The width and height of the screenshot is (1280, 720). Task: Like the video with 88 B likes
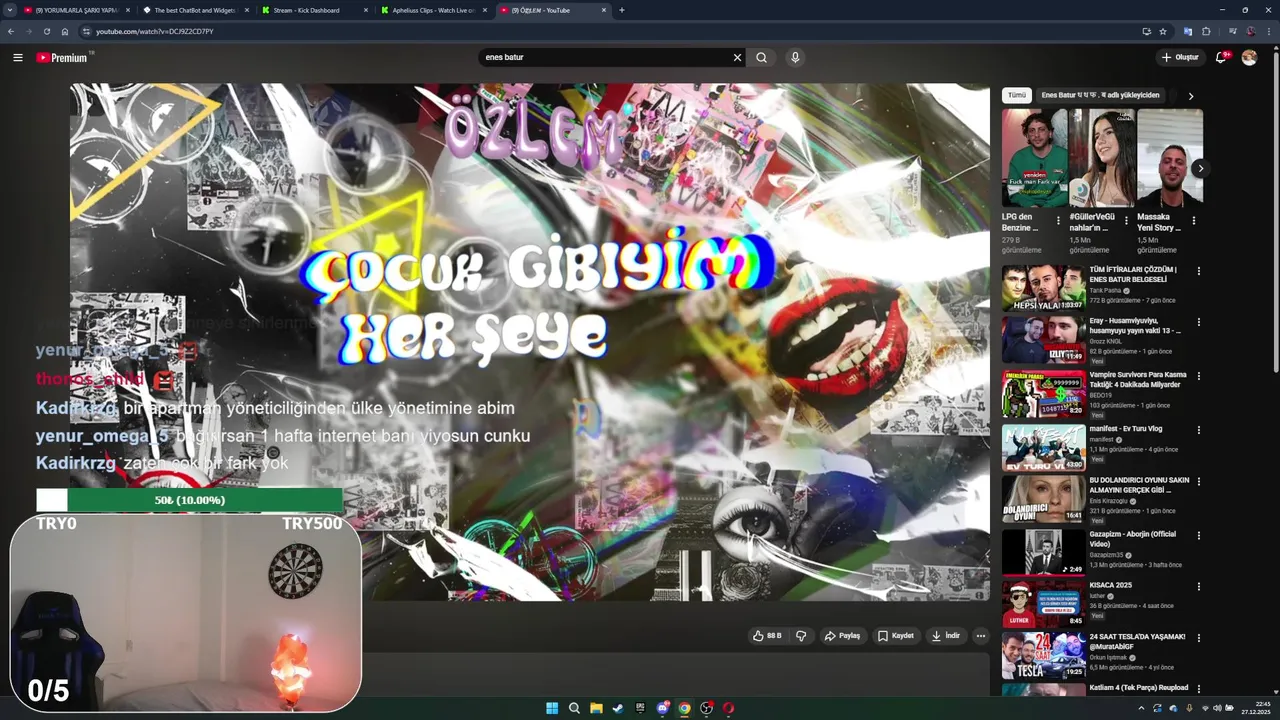pyautogui.click(x=767, y=635)
